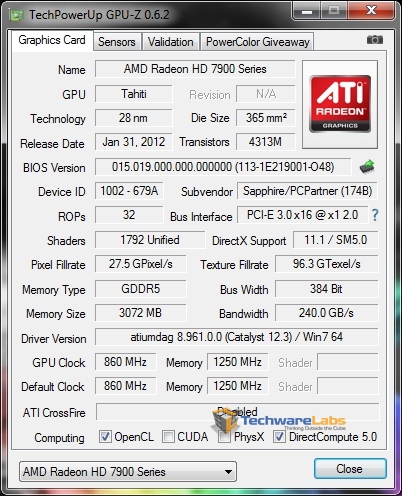The height and width of the screenshot is (496, 402).
Task: Open the AMD Radeon HD 7900 Series dropdown
Action: point(128,471)
